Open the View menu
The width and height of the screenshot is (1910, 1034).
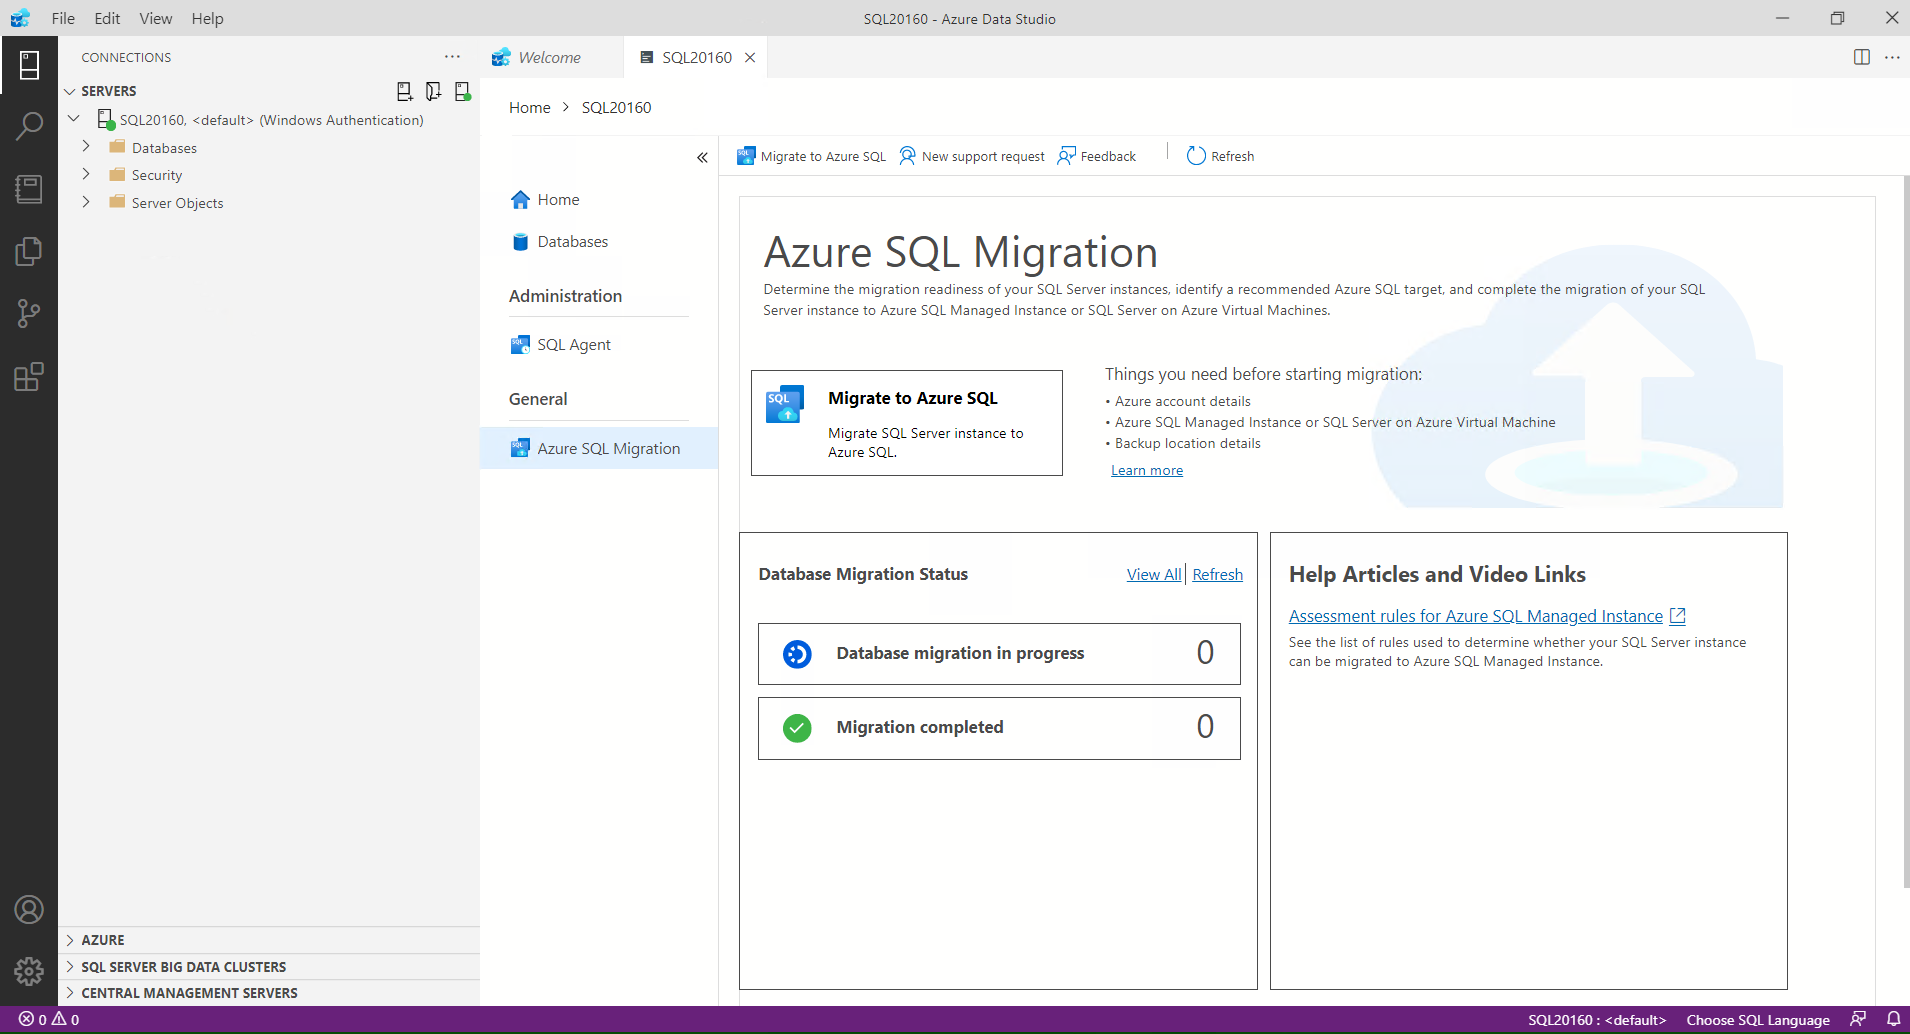[x=155, y=18]
